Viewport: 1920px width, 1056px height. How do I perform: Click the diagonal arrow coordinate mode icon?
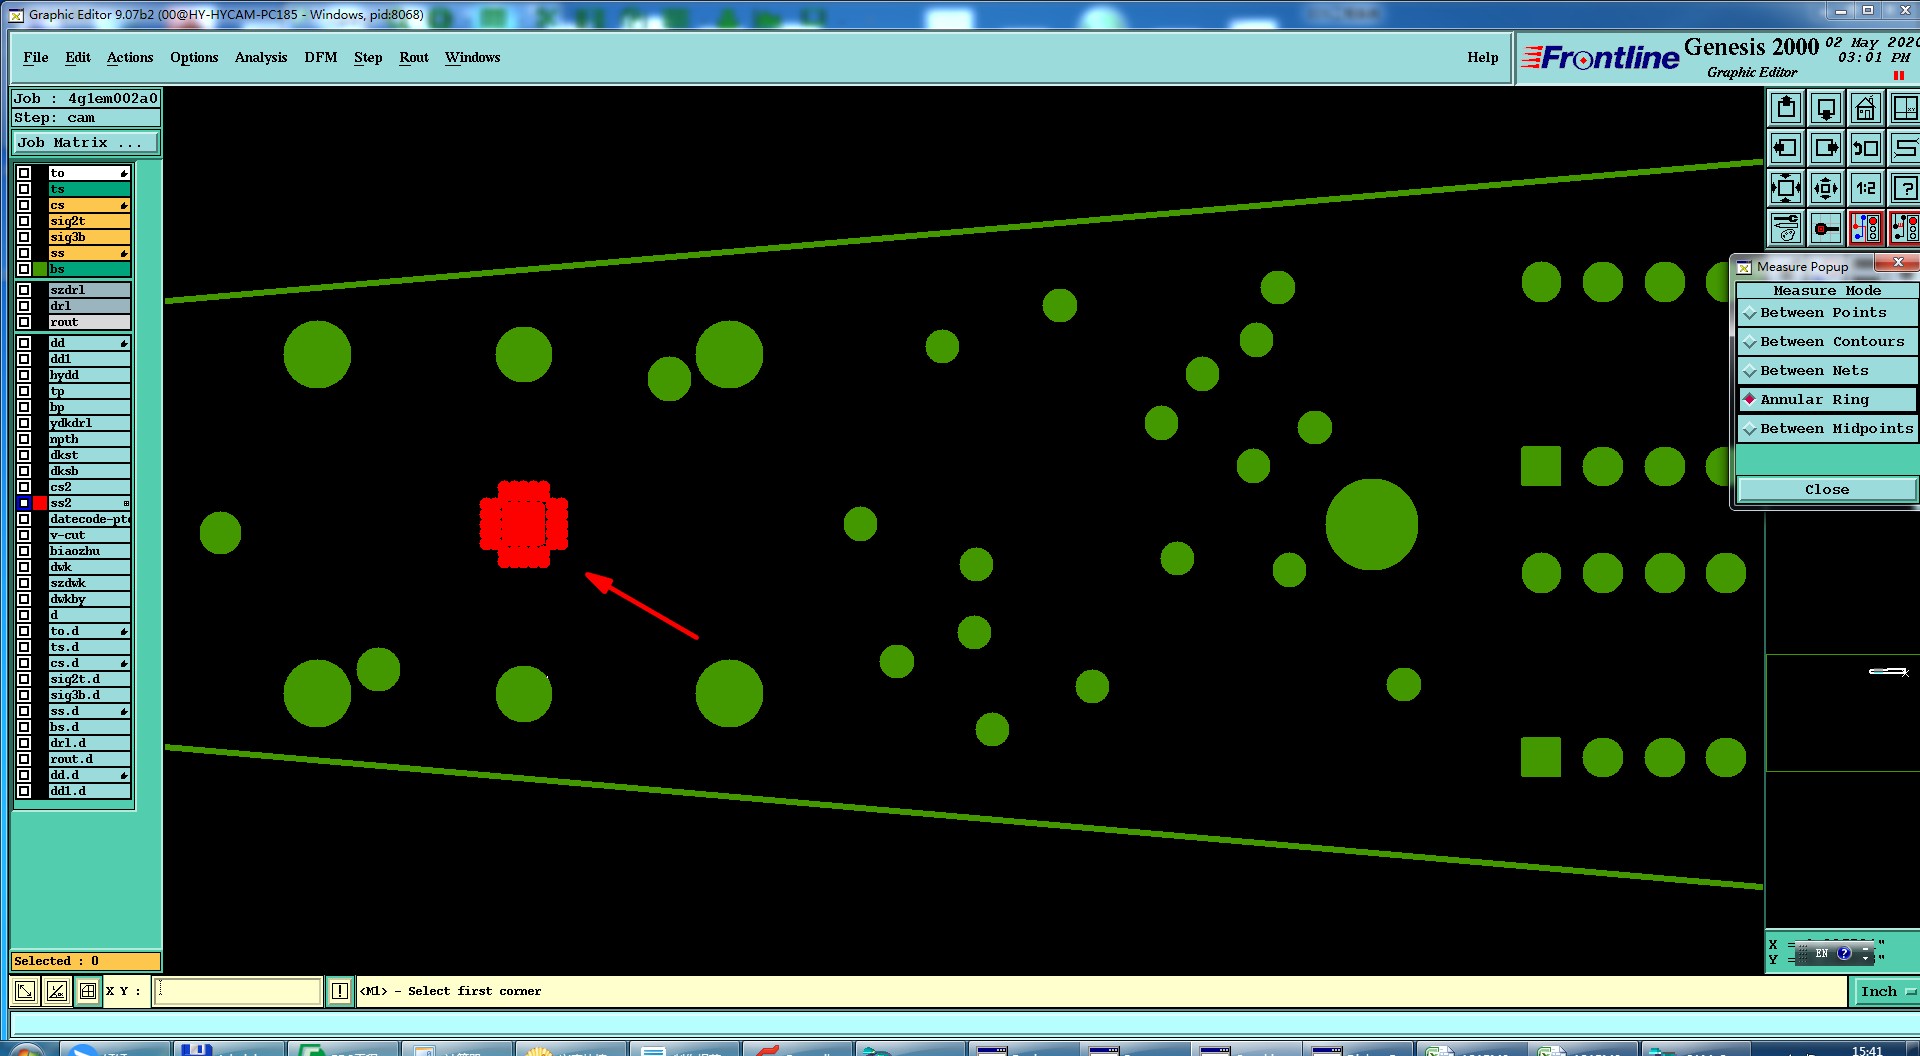(25, 991)
